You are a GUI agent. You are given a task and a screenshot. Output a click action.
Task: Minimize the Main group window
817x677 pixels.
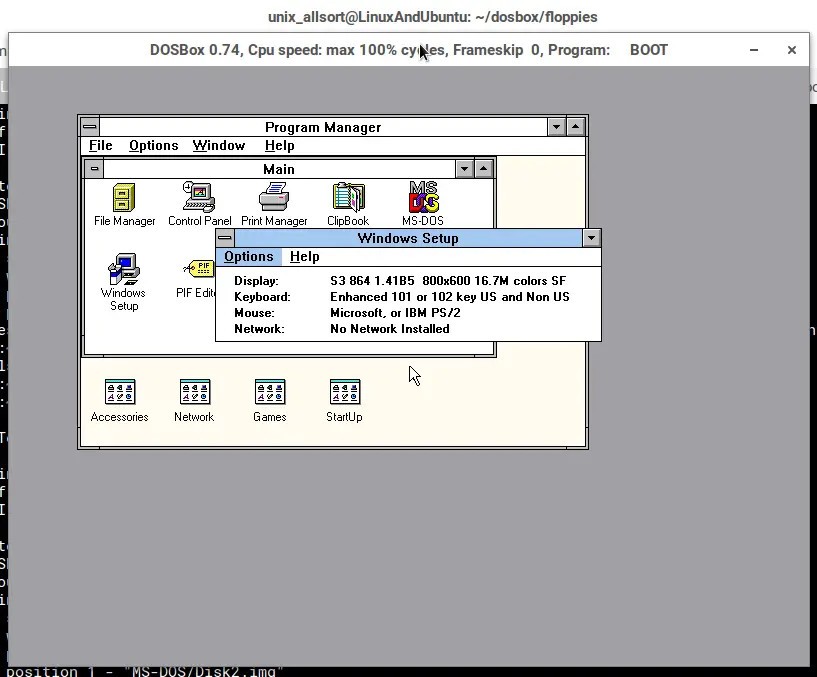click(464, 169)
